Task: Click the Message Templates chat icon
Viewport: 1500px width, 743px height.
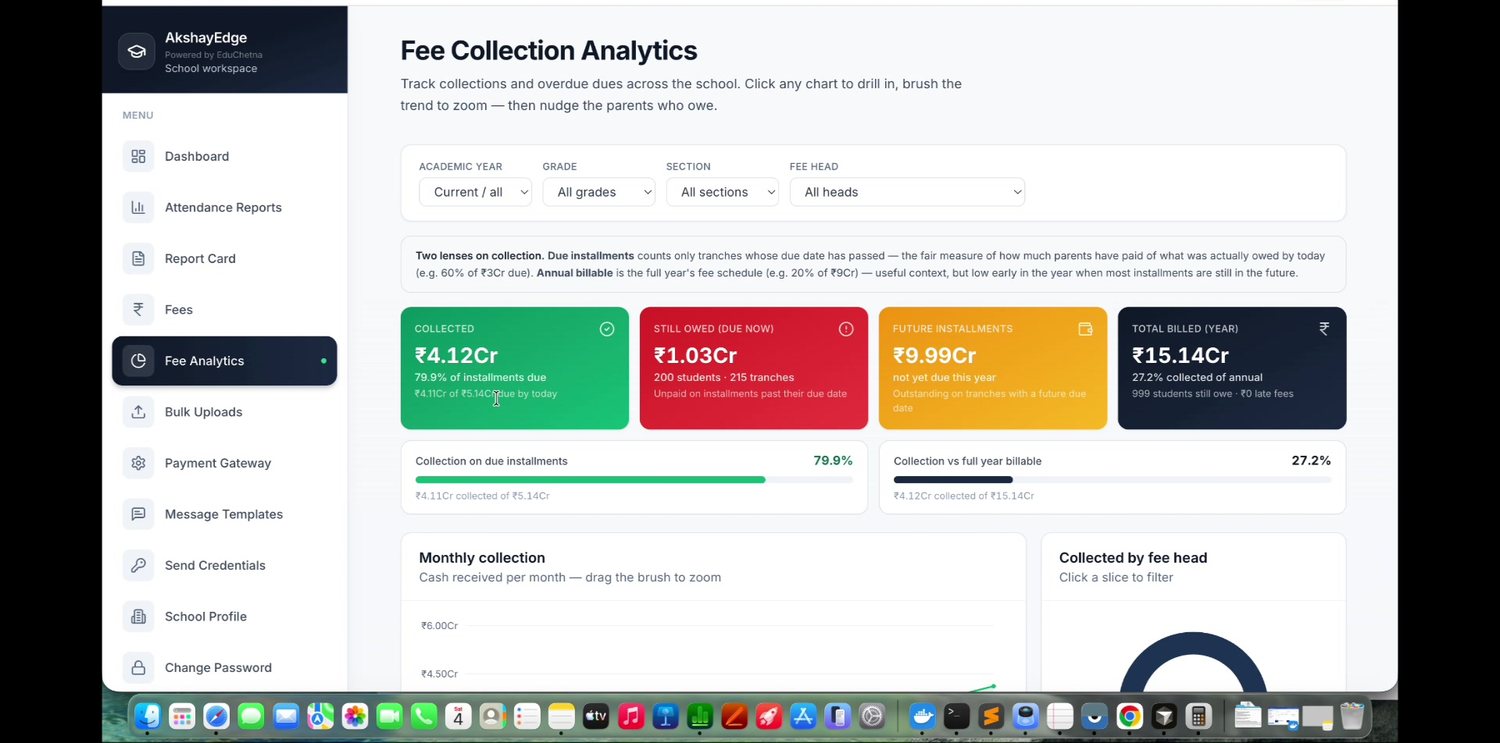Action: [x=138, y=513]
